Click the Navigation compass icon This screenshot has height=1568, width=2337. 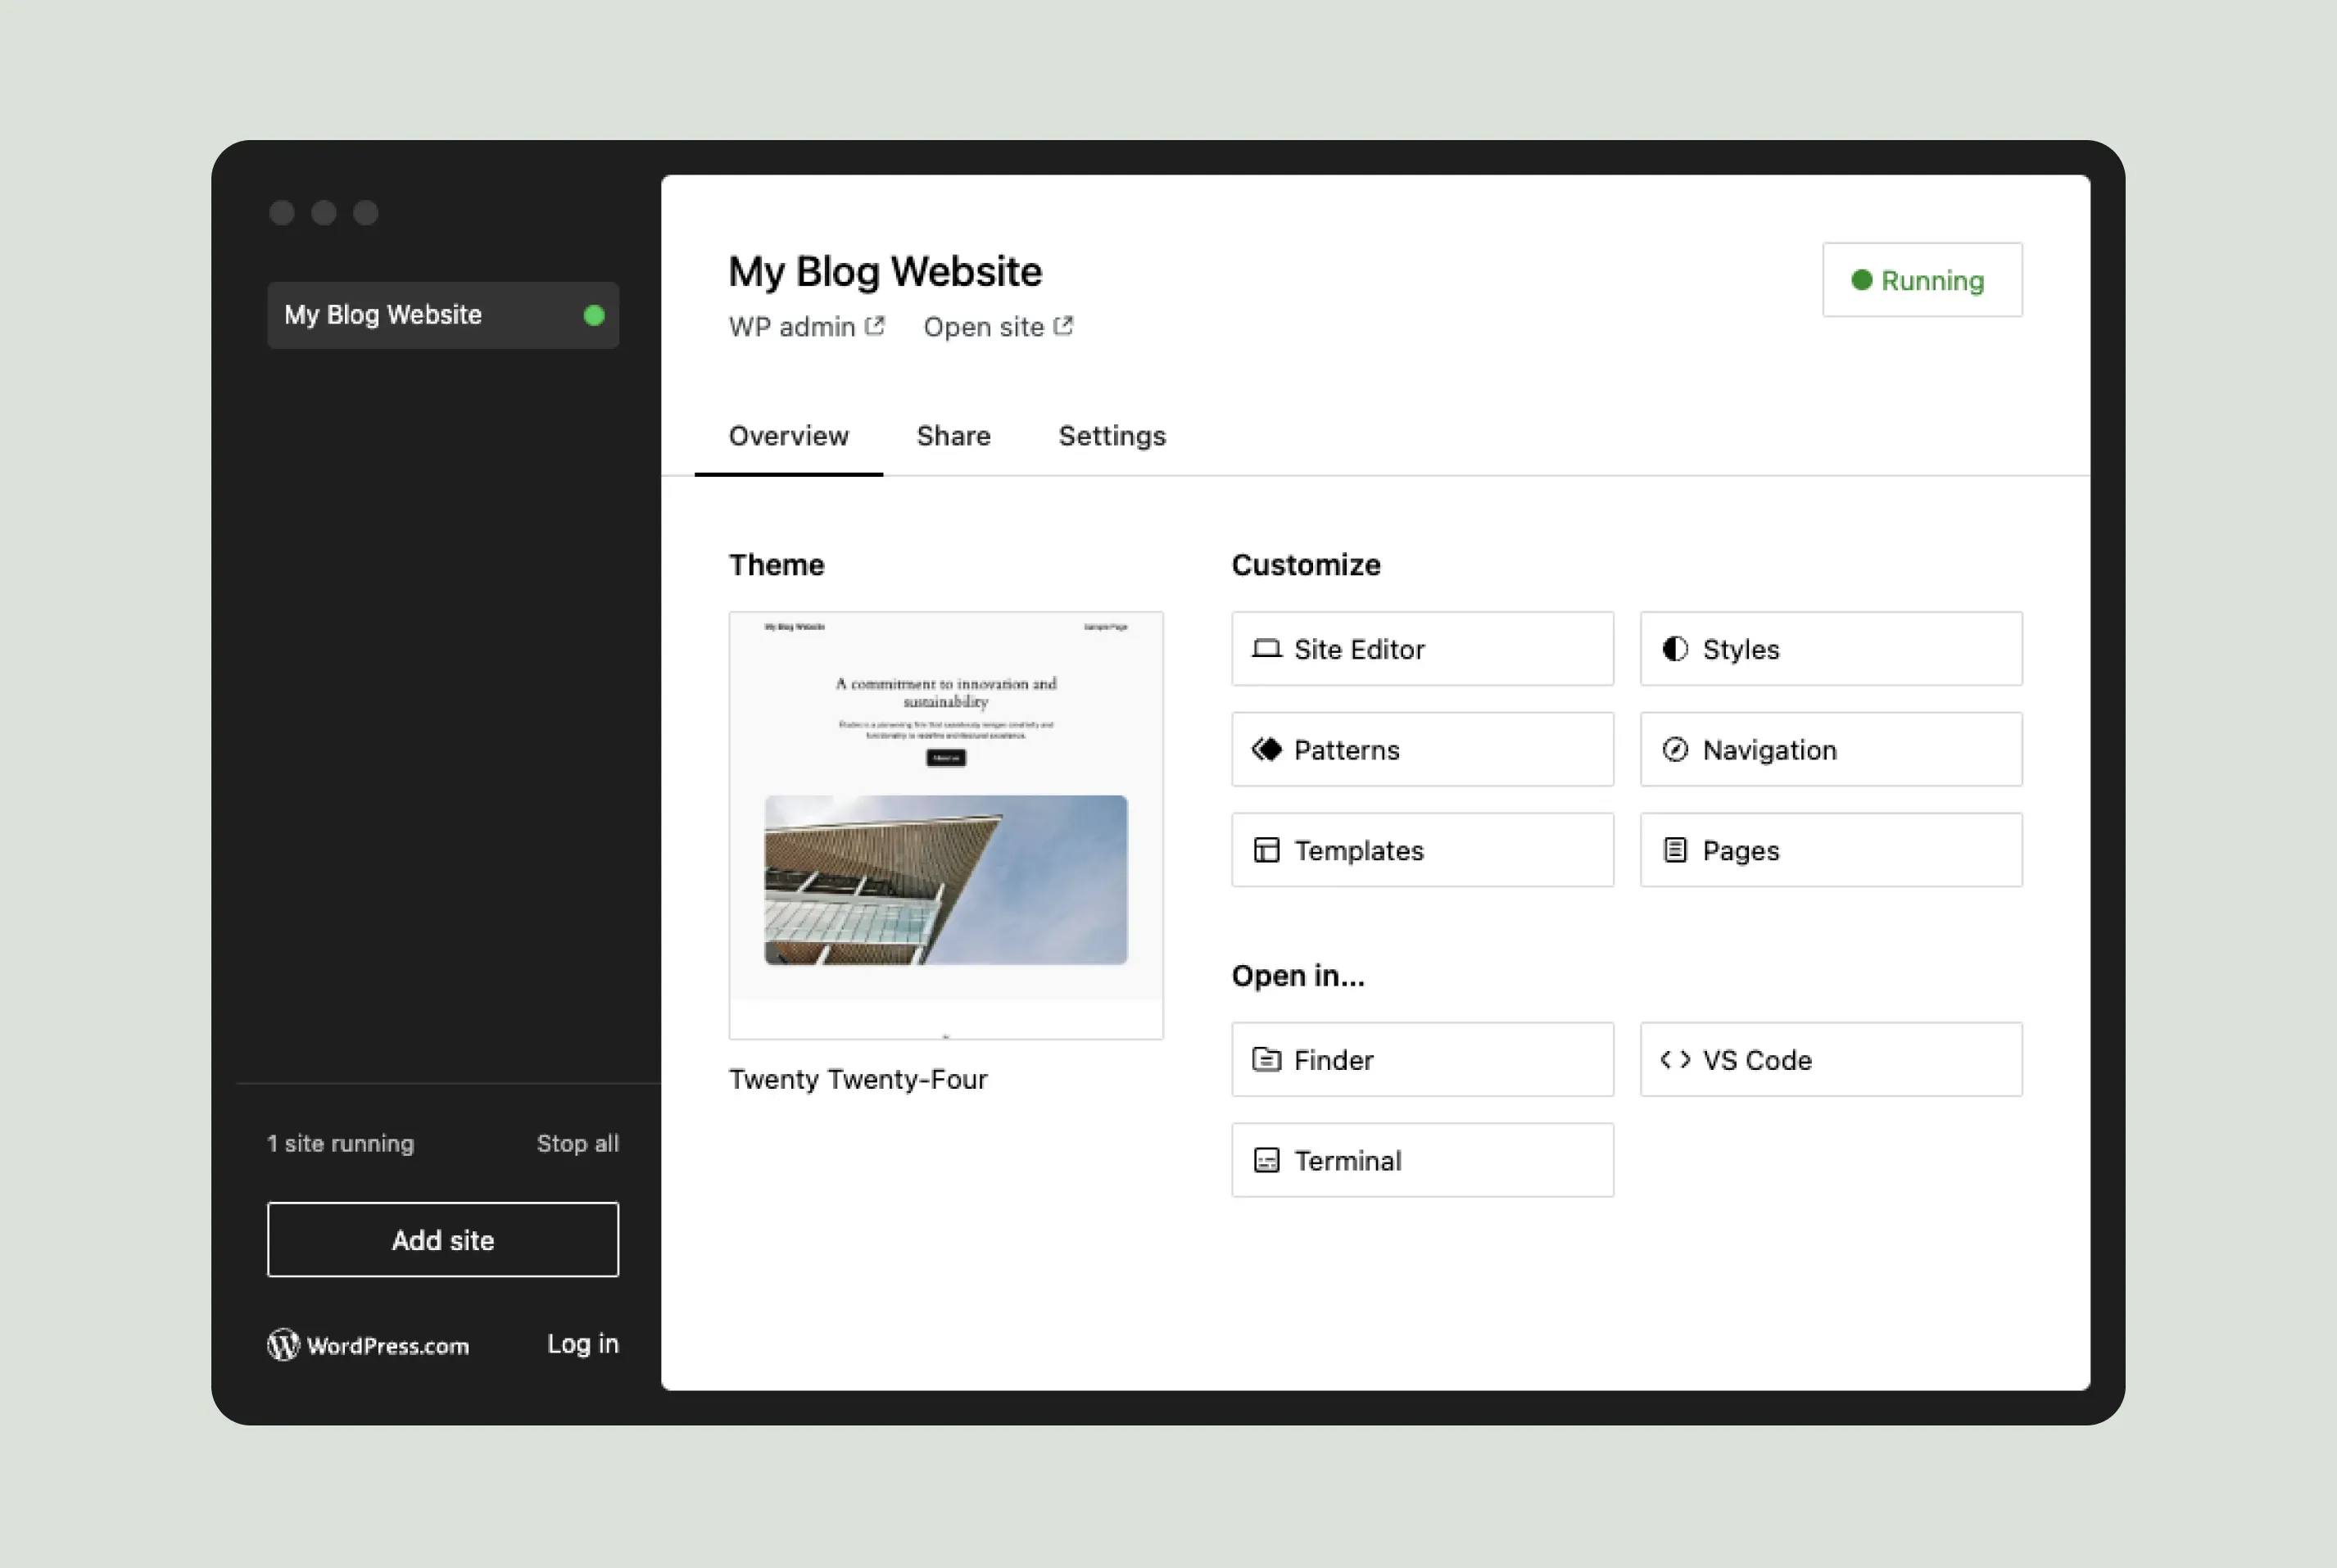tap(1675, 749)
